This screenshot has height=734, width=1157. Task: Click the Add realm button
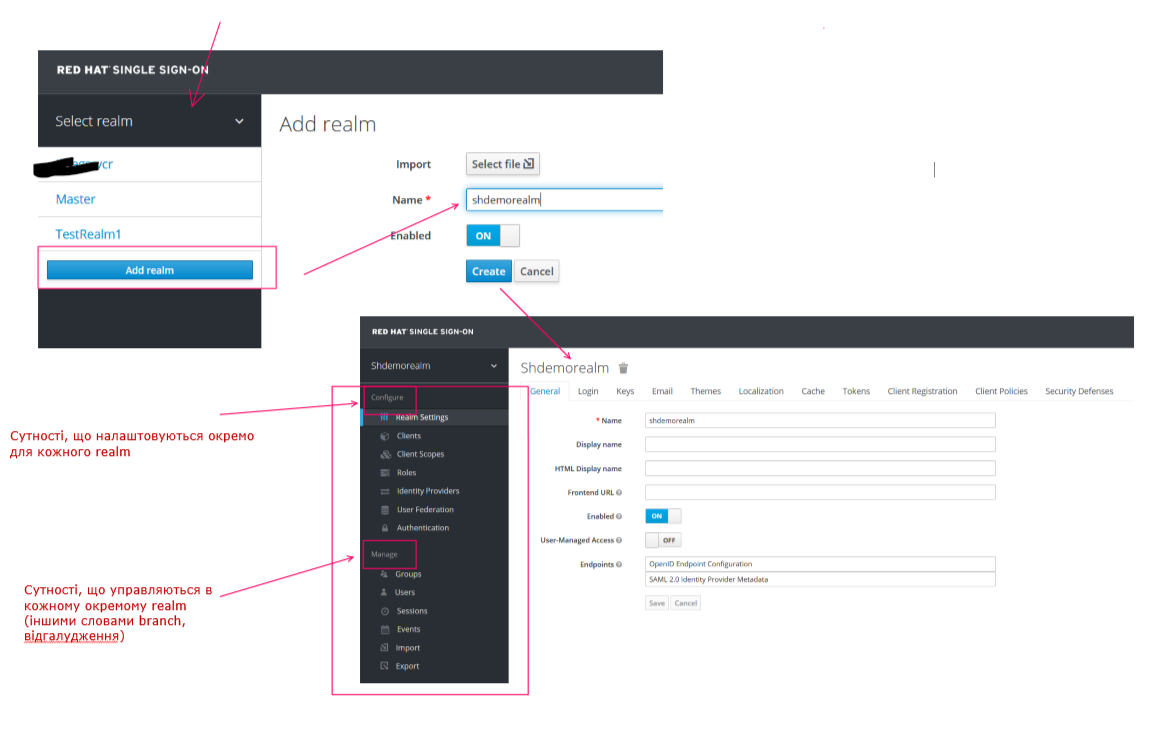[150, 270]
